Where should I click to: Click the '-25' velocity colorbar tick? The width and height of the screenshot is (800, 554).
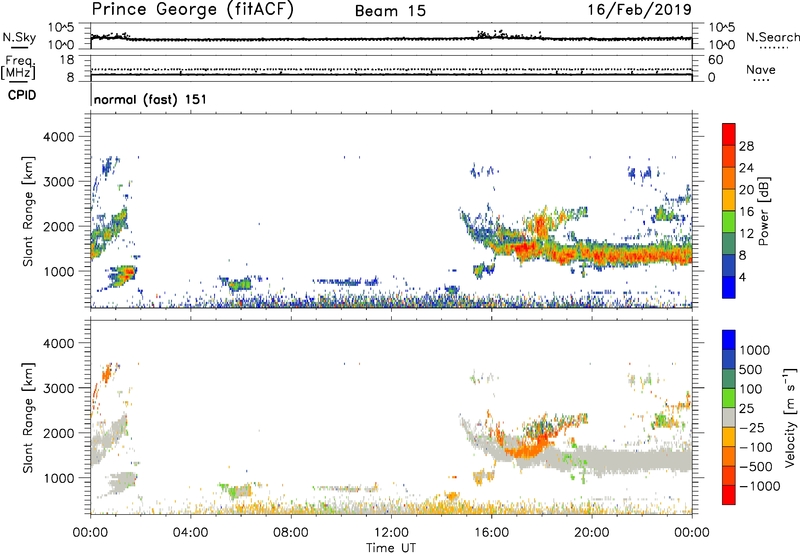coord(752,428)
